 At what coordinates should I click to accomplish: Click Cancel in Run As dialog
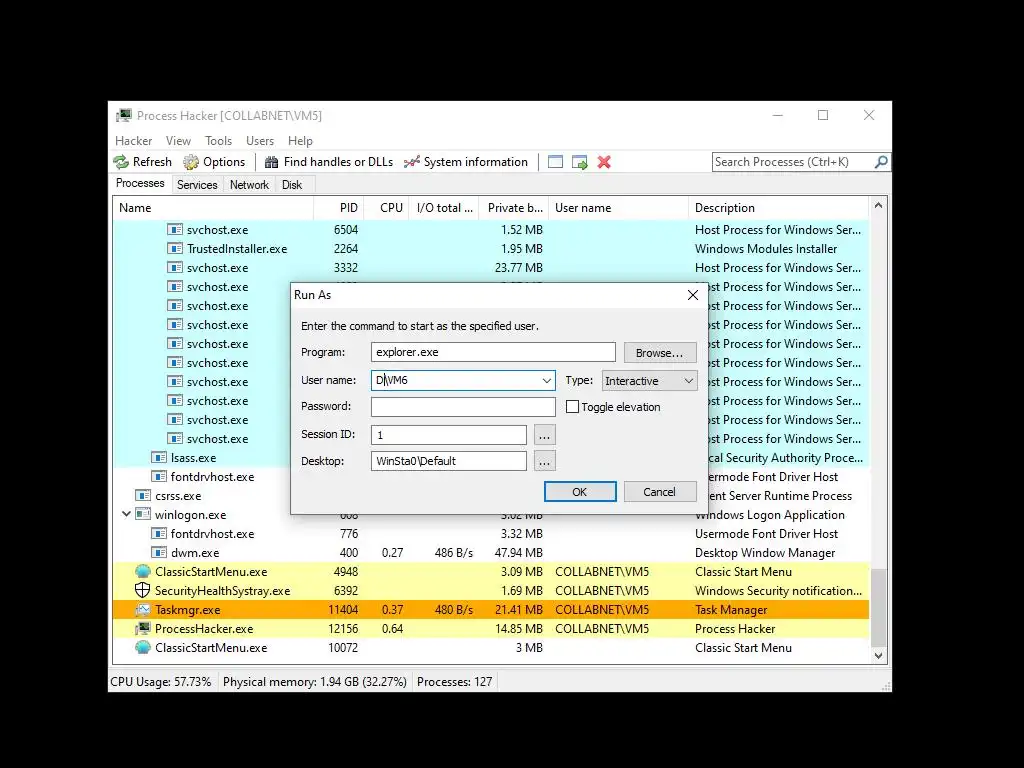click(660, 492)
